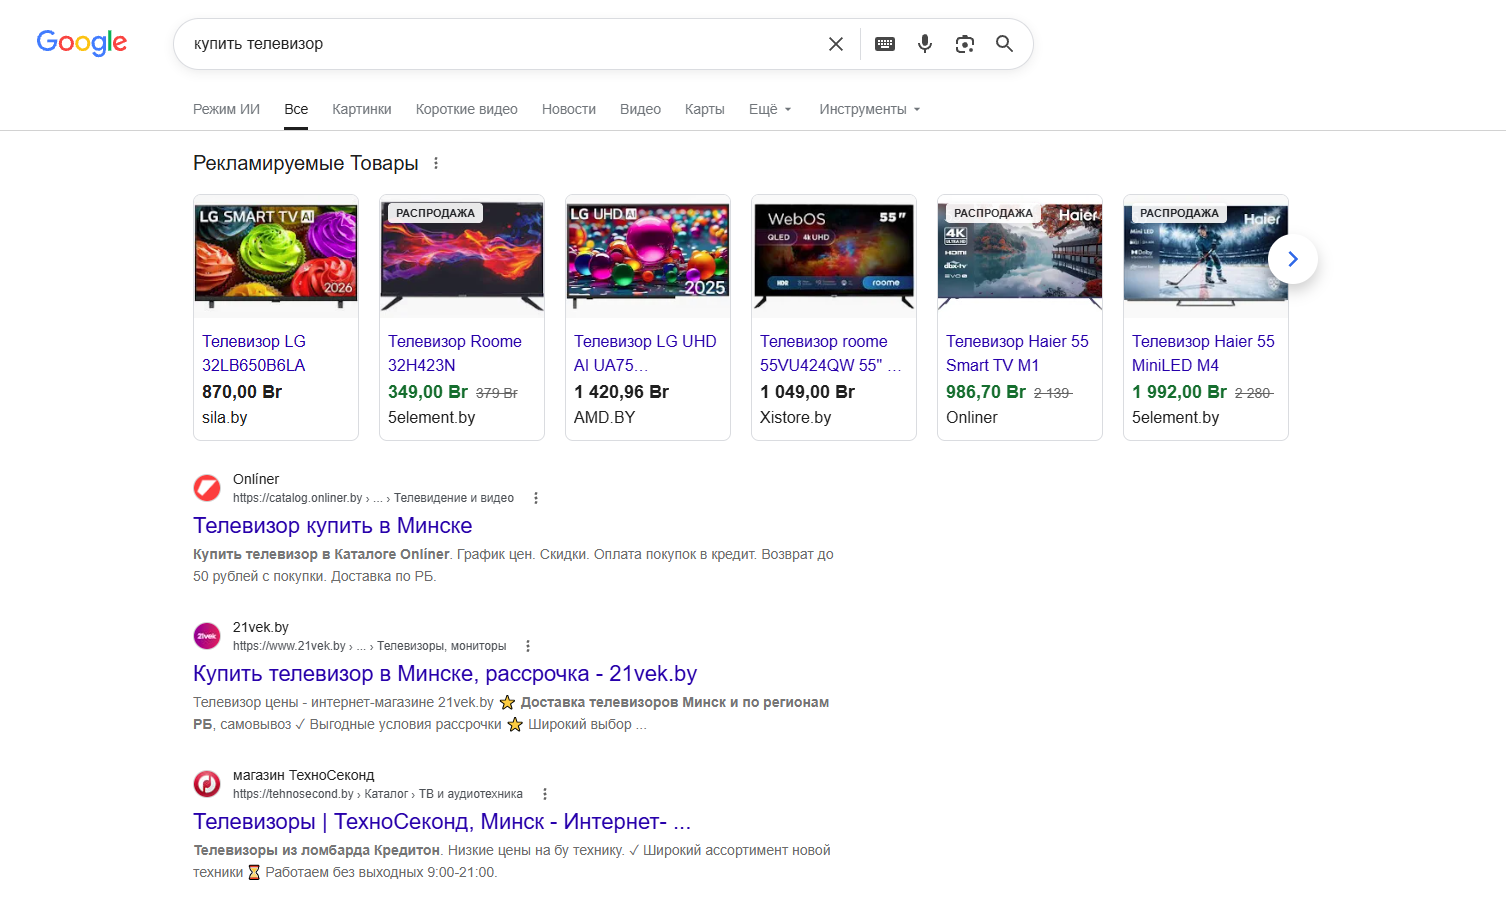Click the 1 420,96 Br price

point(621,392)
